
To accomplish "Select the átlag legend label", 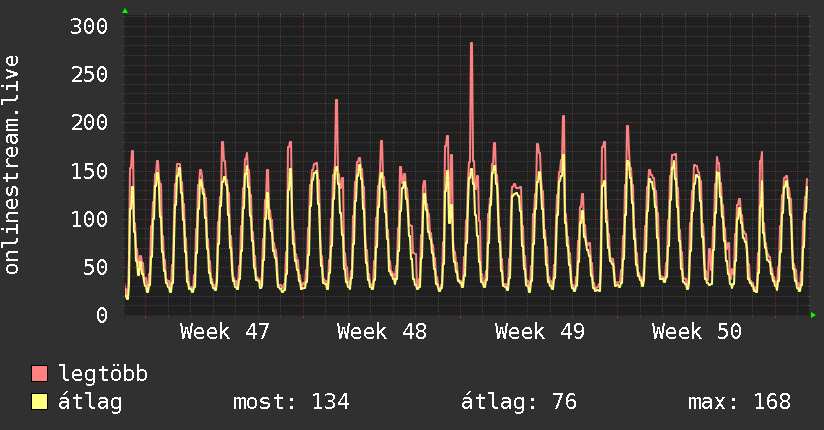I will point(92,402).
